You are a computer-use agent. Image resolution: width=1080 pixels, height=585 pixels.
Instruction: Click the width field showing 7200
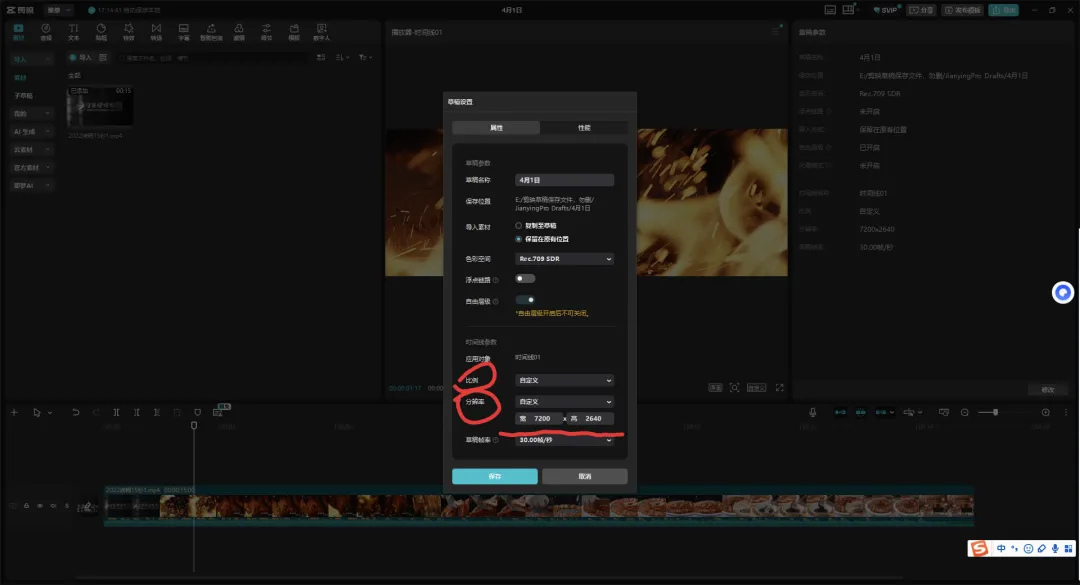tap(538, 418)
